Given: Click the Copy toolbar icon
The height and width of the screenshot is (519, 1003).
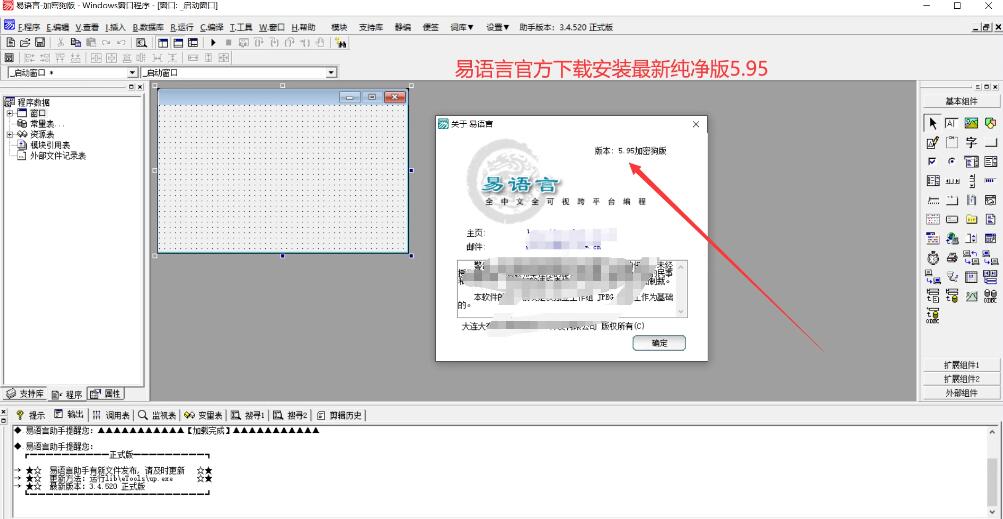Looking at the screenshot, I should coord(75,42).
